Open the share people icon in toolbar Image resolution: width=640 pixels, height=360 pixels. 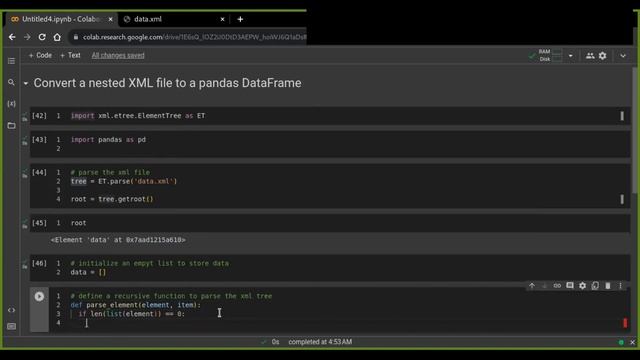point(590,56)
